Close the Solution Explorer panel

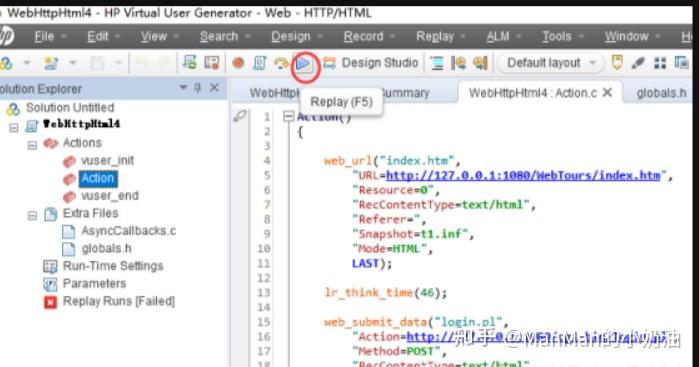coord(214,87)
